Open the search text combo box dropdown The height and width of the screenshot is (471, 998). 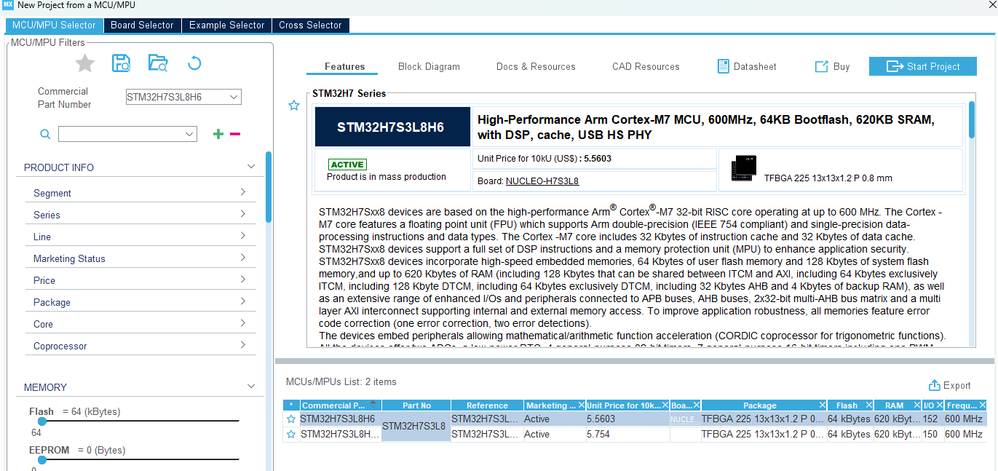coord(189,134)
